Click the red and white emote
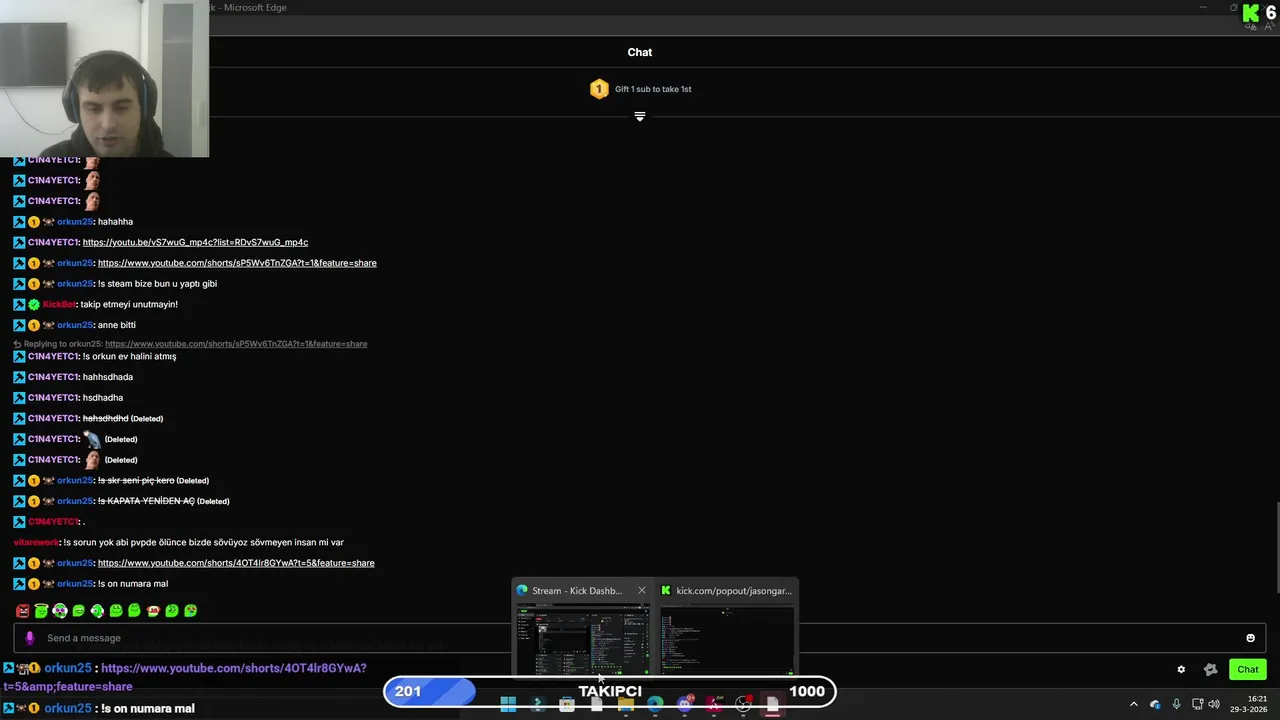1280x720 pixels. click(x=153, y=610)
